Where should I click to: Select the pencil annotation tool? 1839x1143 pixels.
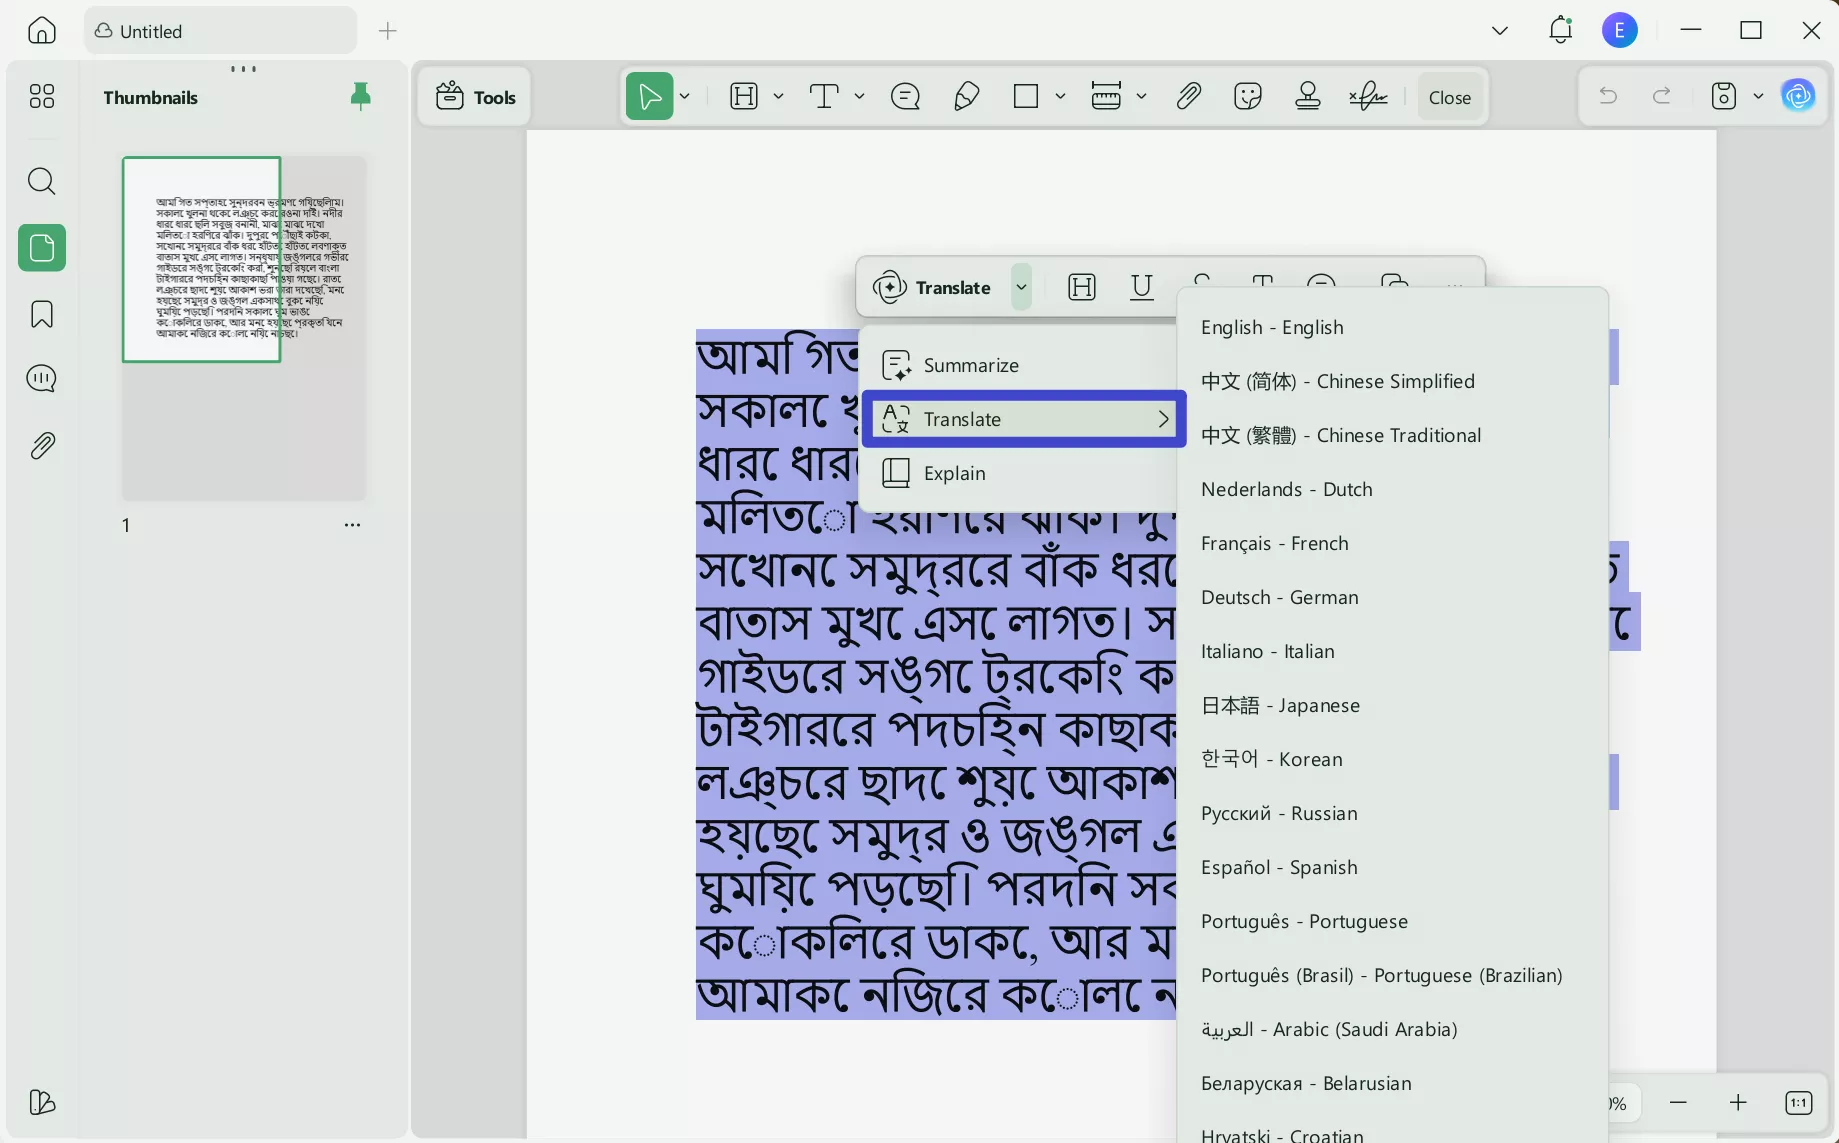[x=965, y=96]
